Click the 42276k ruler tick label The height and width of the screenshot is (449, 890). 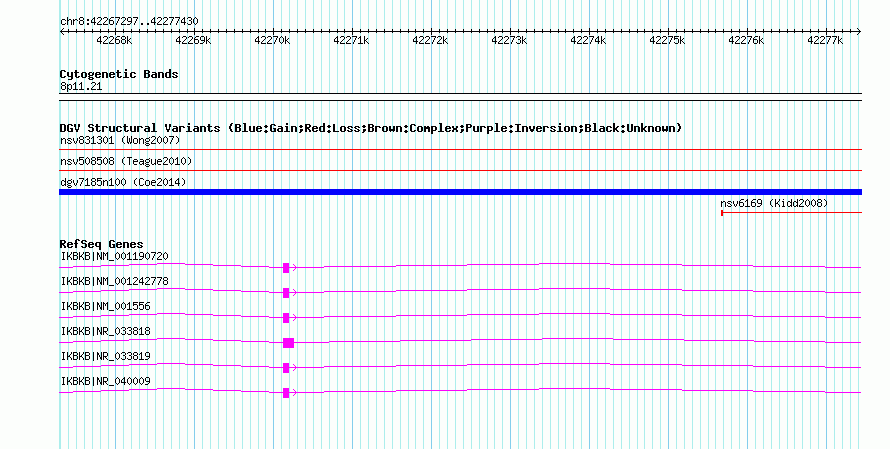click(746, 40)
